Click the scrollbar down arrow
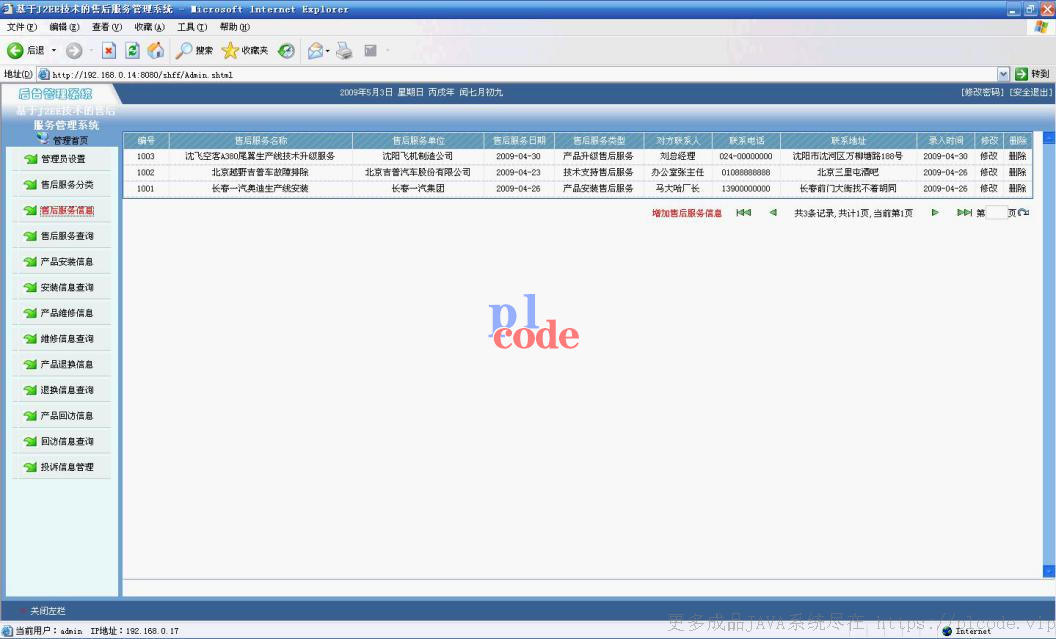This screenshot has height=639, width=1056. point(1049,571)
